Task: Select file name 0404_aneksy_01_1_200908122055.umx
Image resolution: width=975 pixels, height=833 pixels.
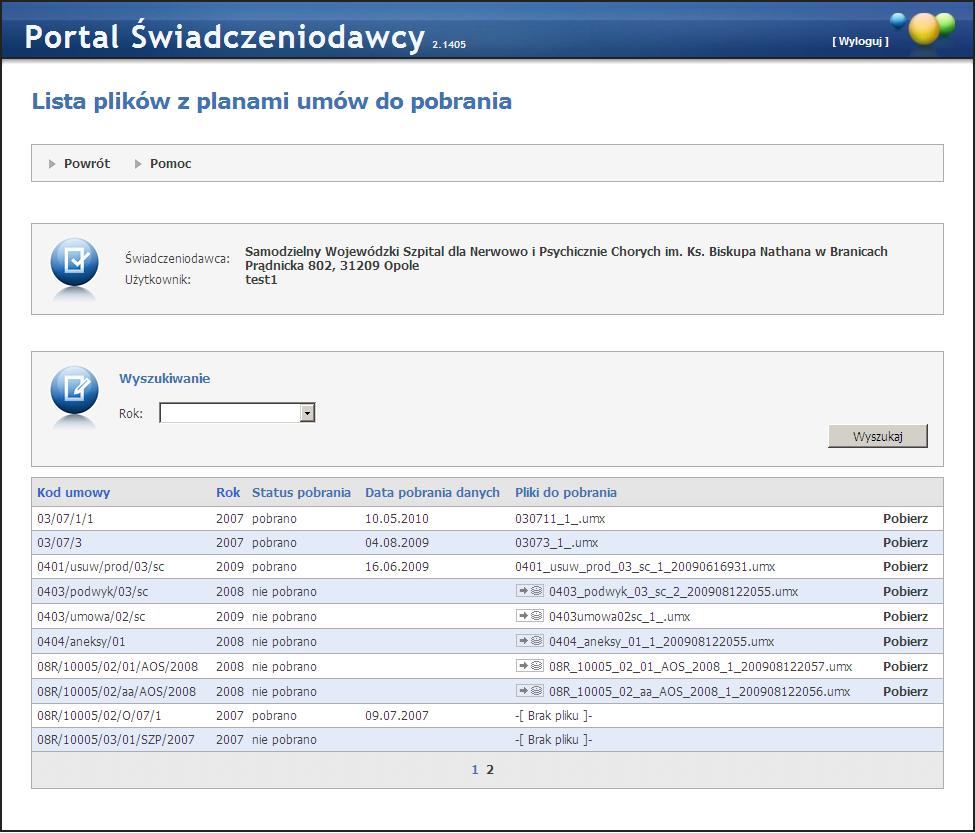Action: (662, 642)
